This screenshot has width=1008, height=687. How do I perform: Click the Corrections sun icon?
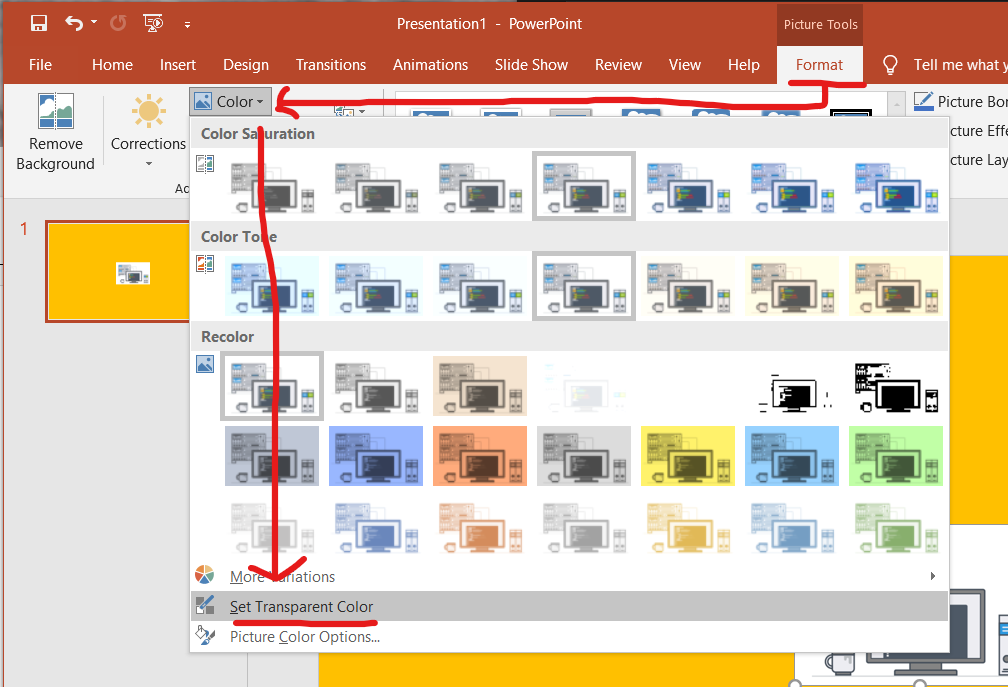point(148,111)
